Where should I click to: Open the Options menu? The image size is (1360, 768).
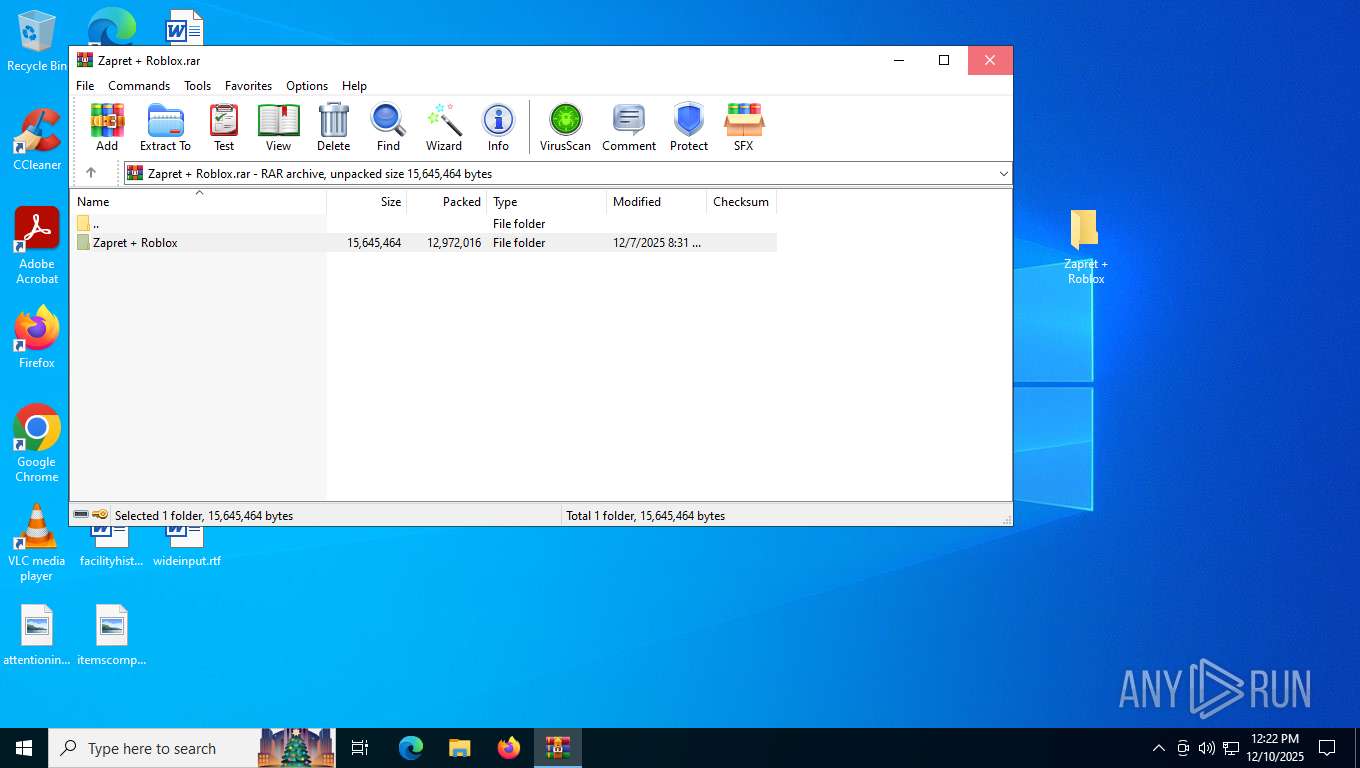307,86
